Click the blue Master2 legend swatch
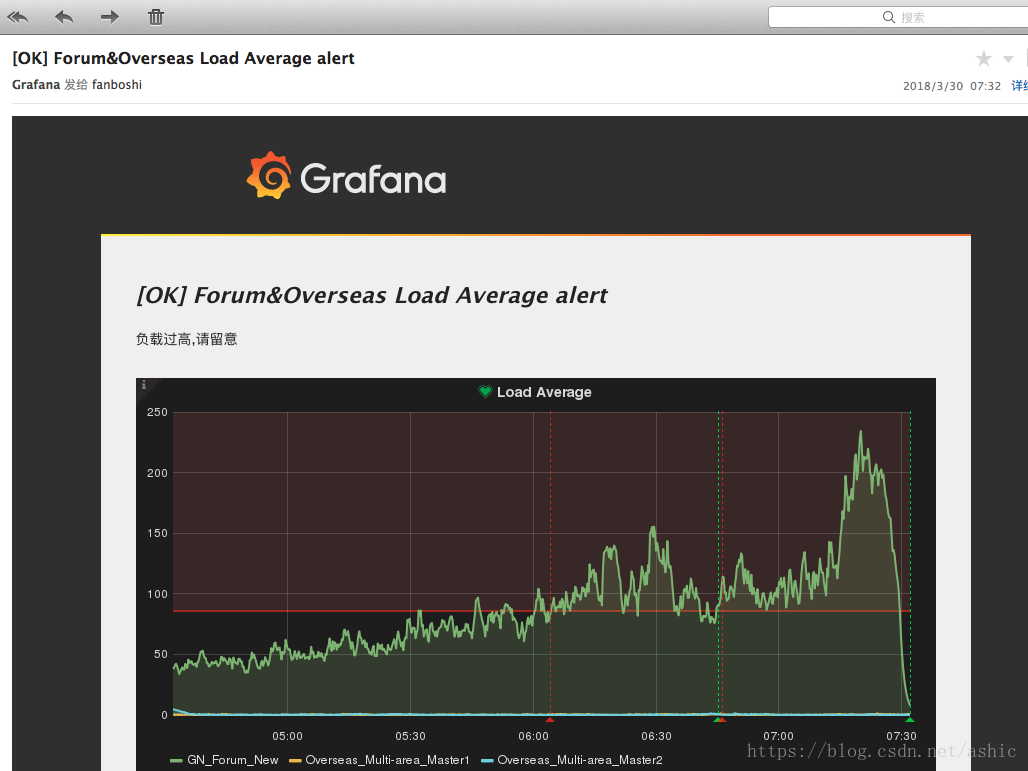This screenshot has height=771, width=1028. pos(487,761)
